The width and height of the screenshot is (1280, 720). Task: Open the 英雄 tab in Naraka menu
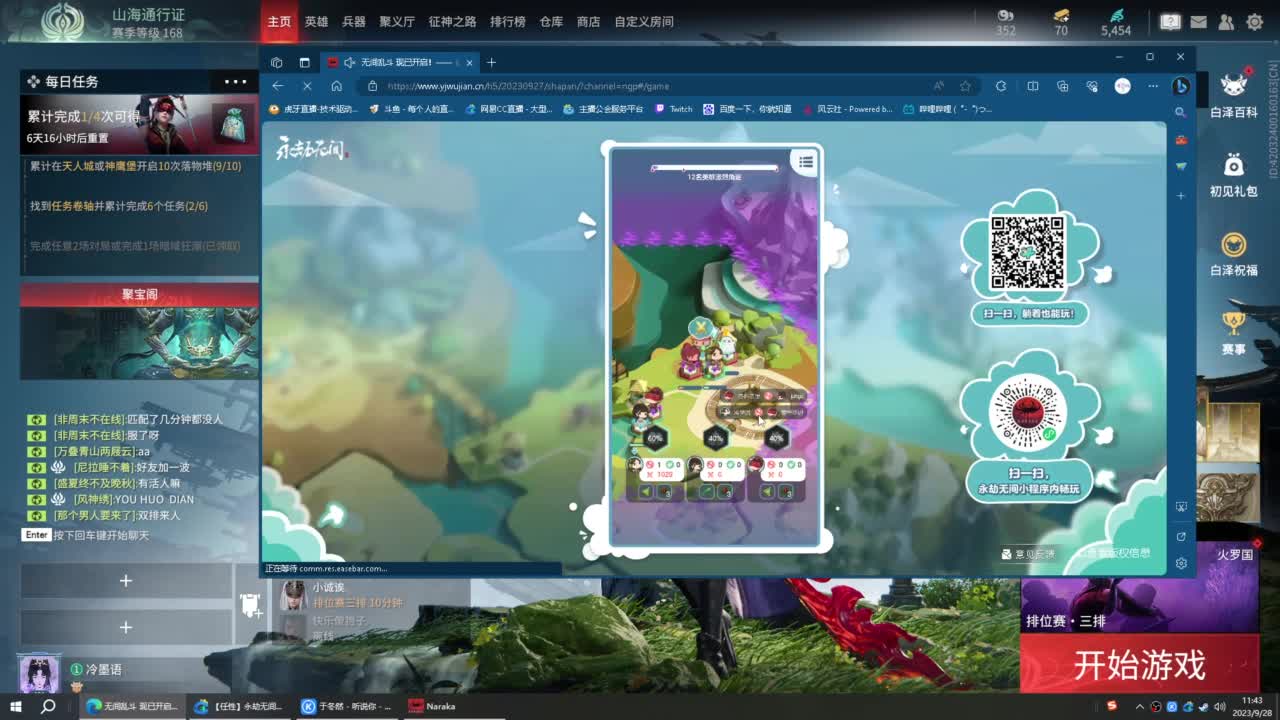316,21
